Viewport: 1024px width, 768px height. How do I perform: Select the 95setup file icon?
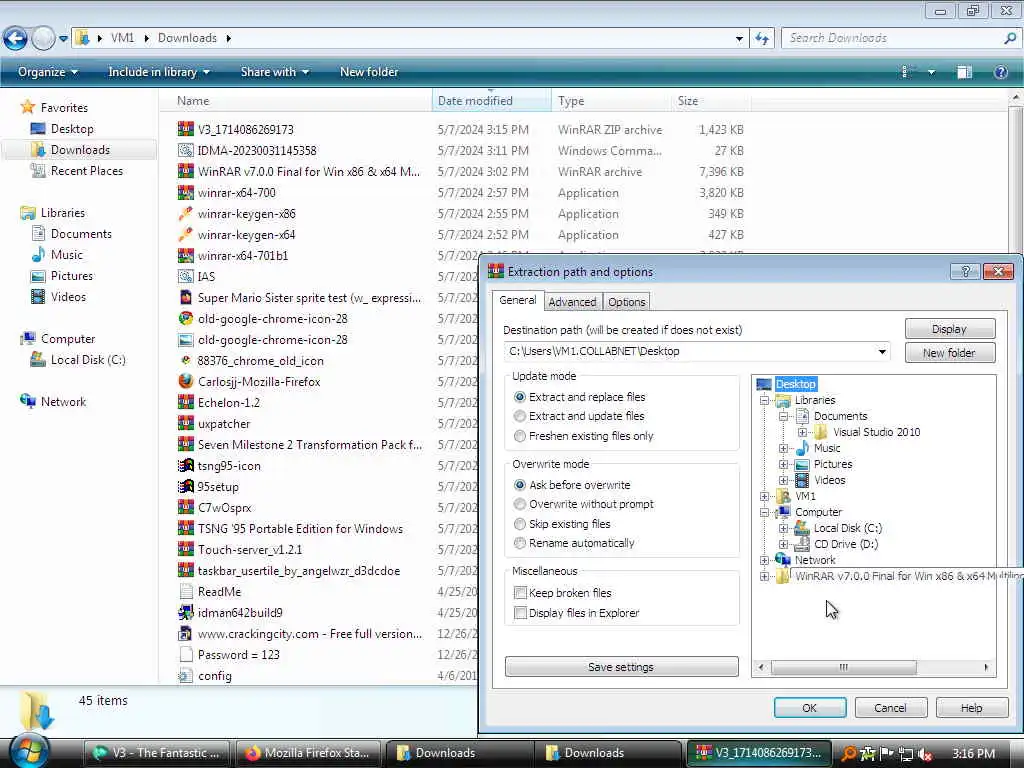point(186,487)
